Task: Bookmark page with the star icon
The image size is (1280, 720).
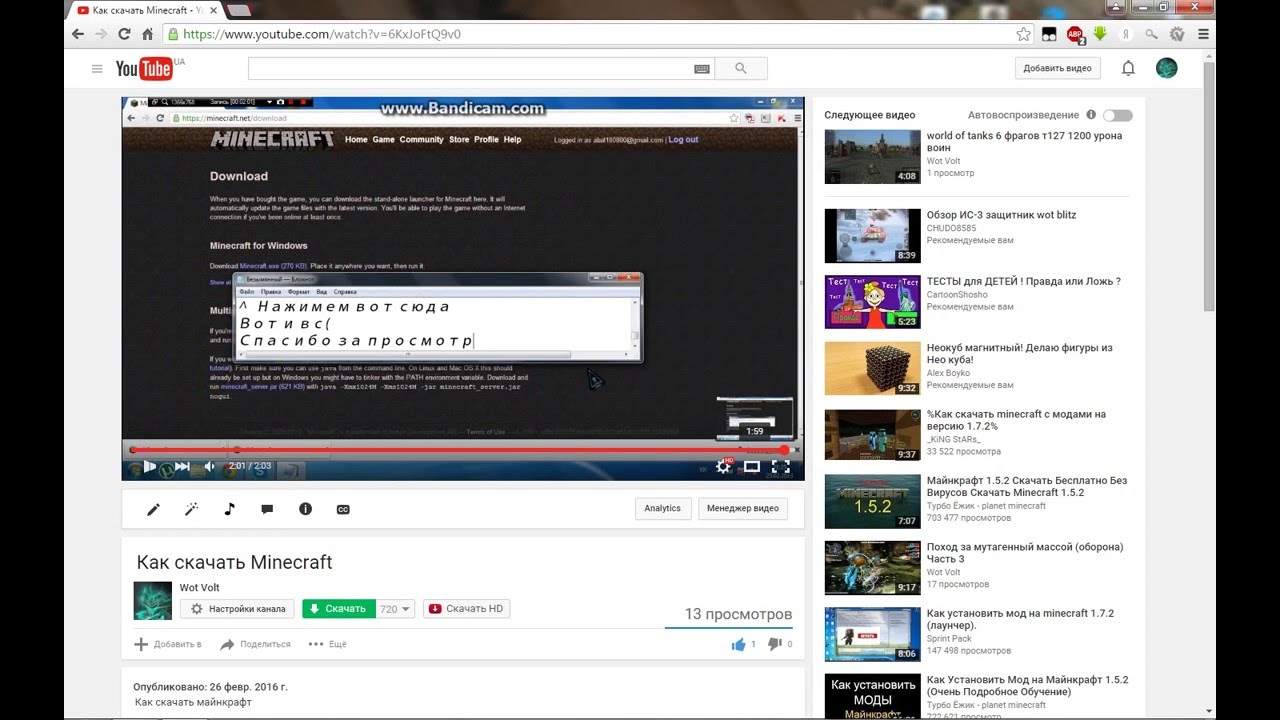Action: coord(1023,34)
